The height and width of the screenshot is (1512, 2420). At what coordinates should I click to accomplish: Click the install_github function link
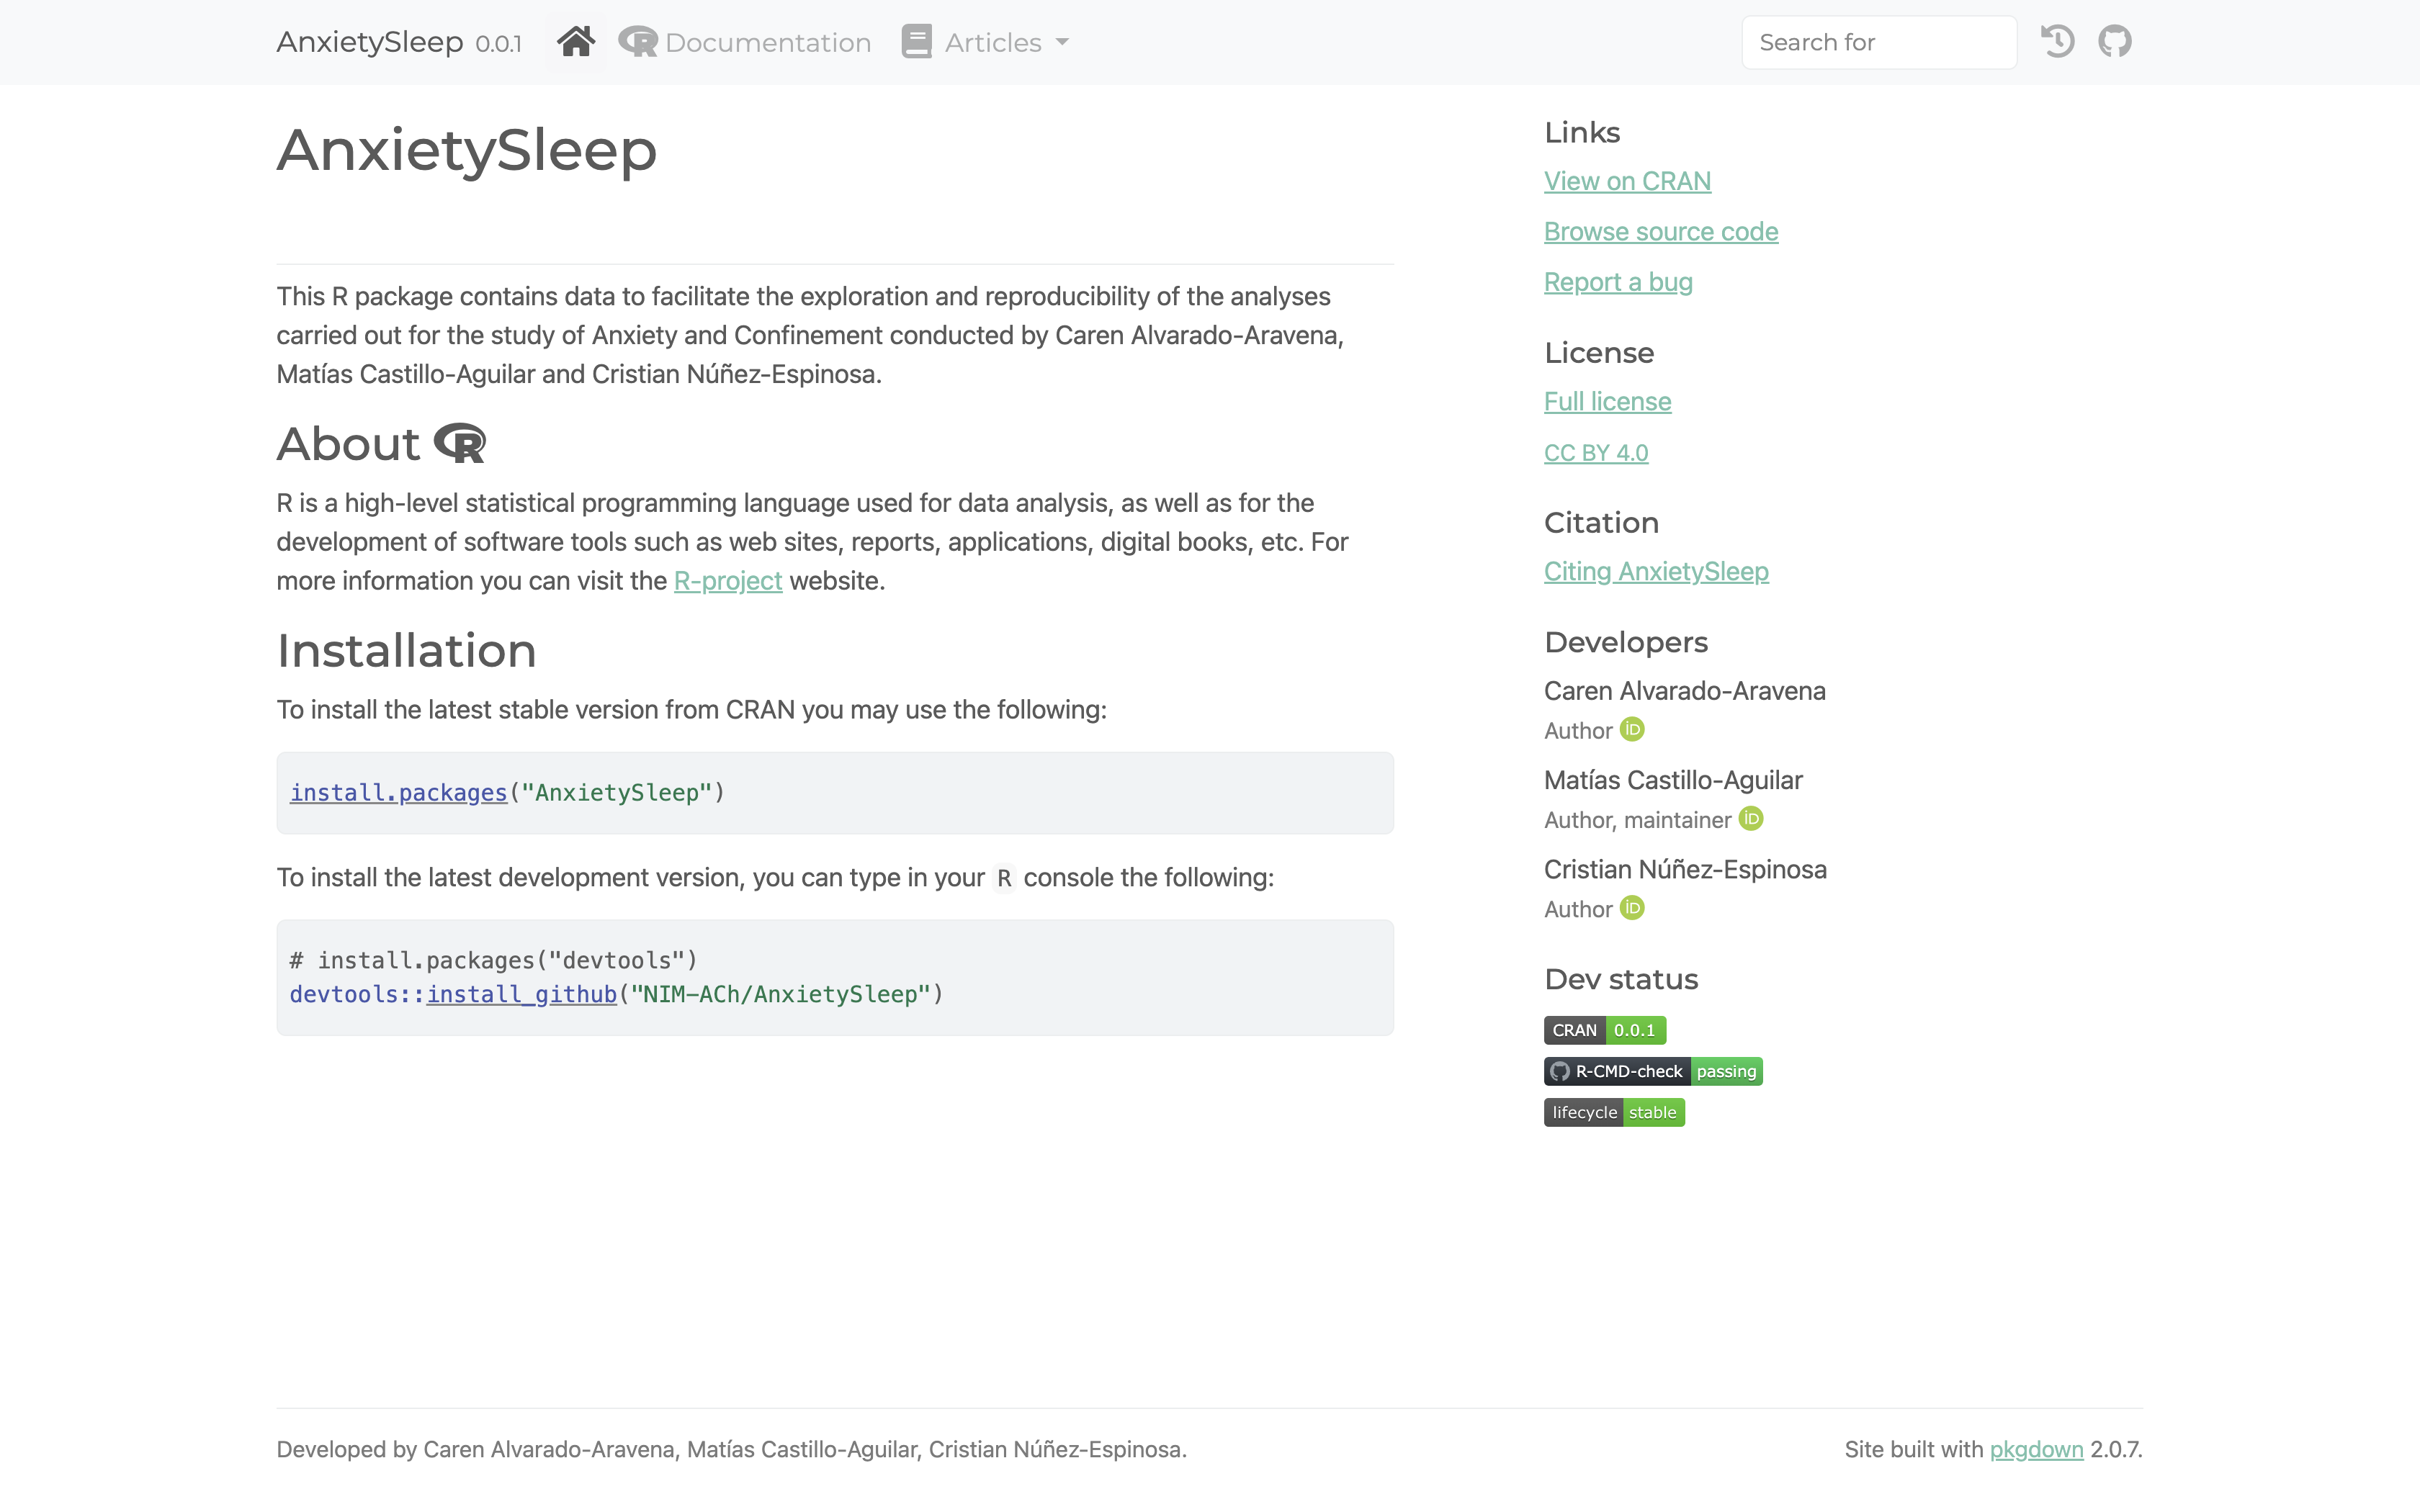(521, 994)
